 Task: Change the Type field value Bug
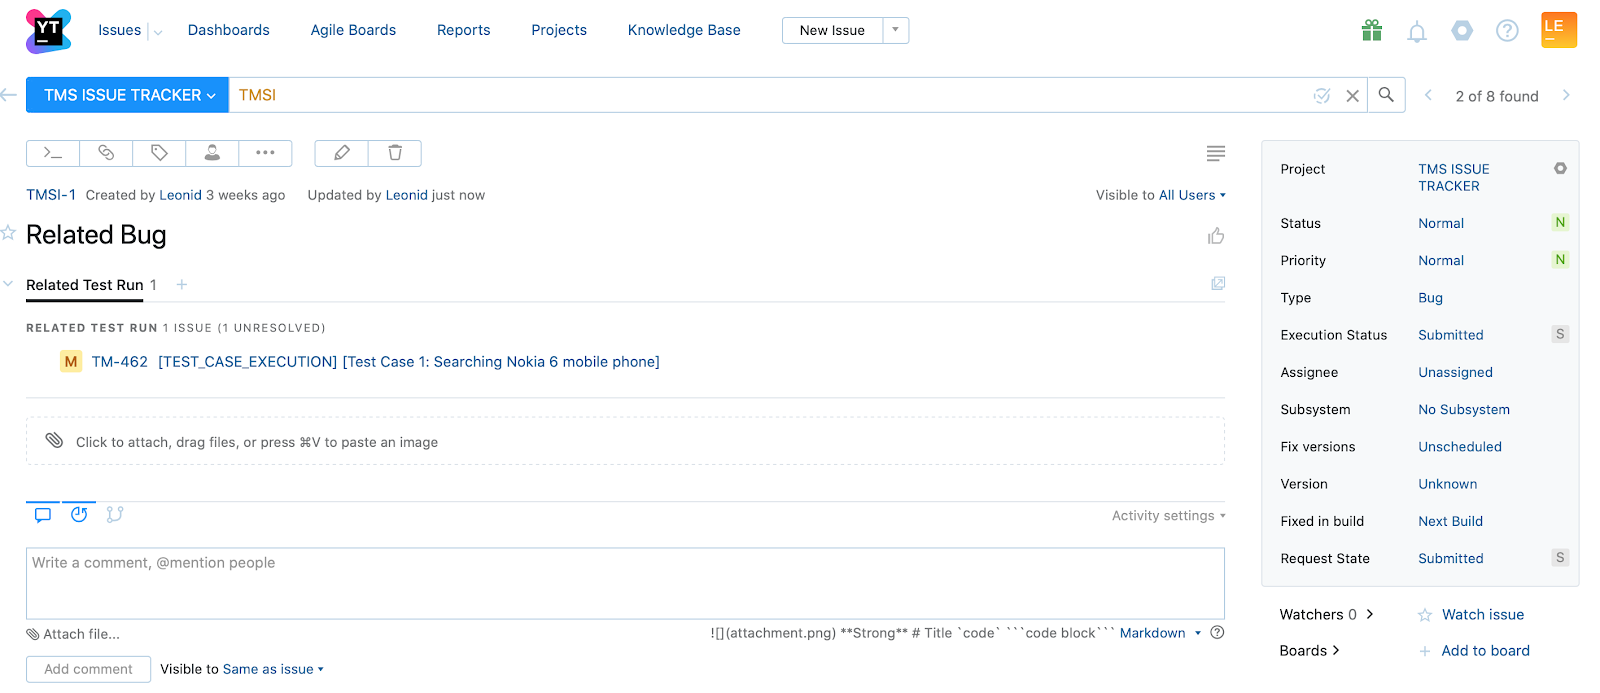tap(1430, 298)
